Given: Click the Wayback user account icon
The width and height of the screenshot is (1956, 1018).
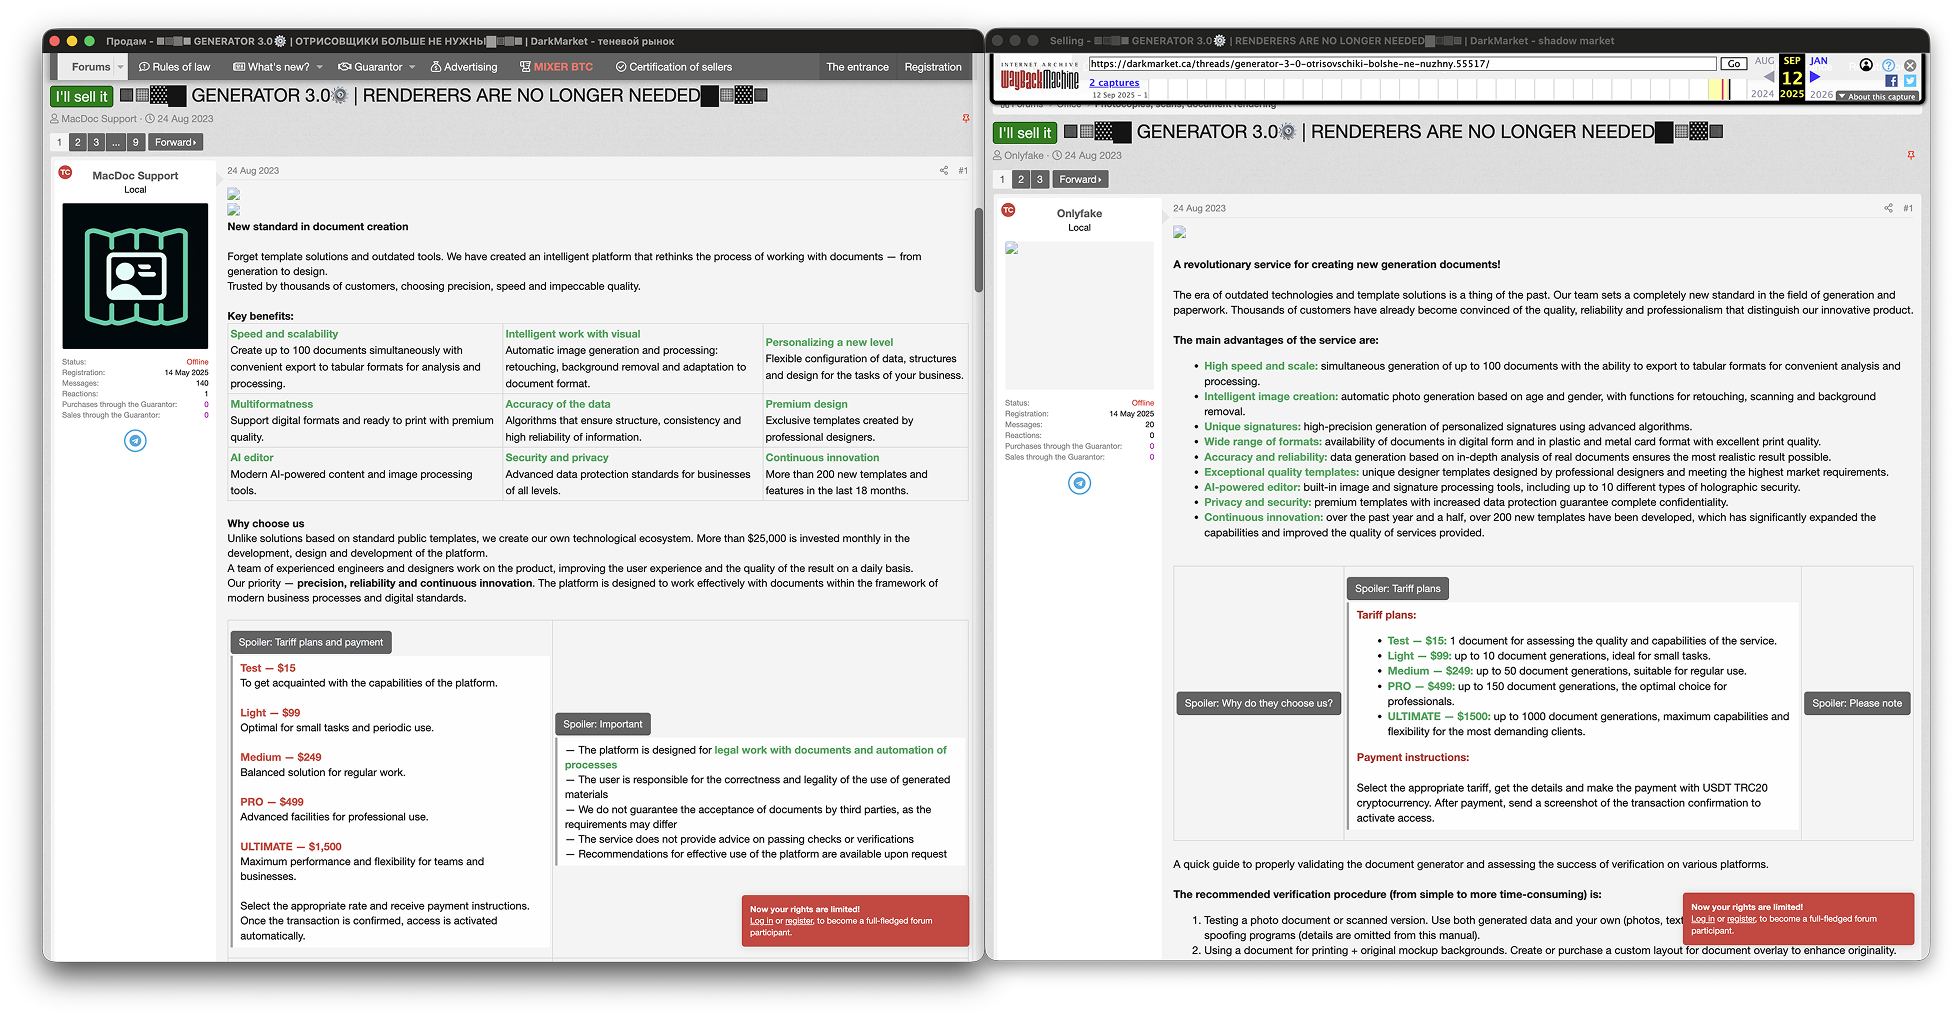Looking at the screenshot, I should click(1866, 65).
